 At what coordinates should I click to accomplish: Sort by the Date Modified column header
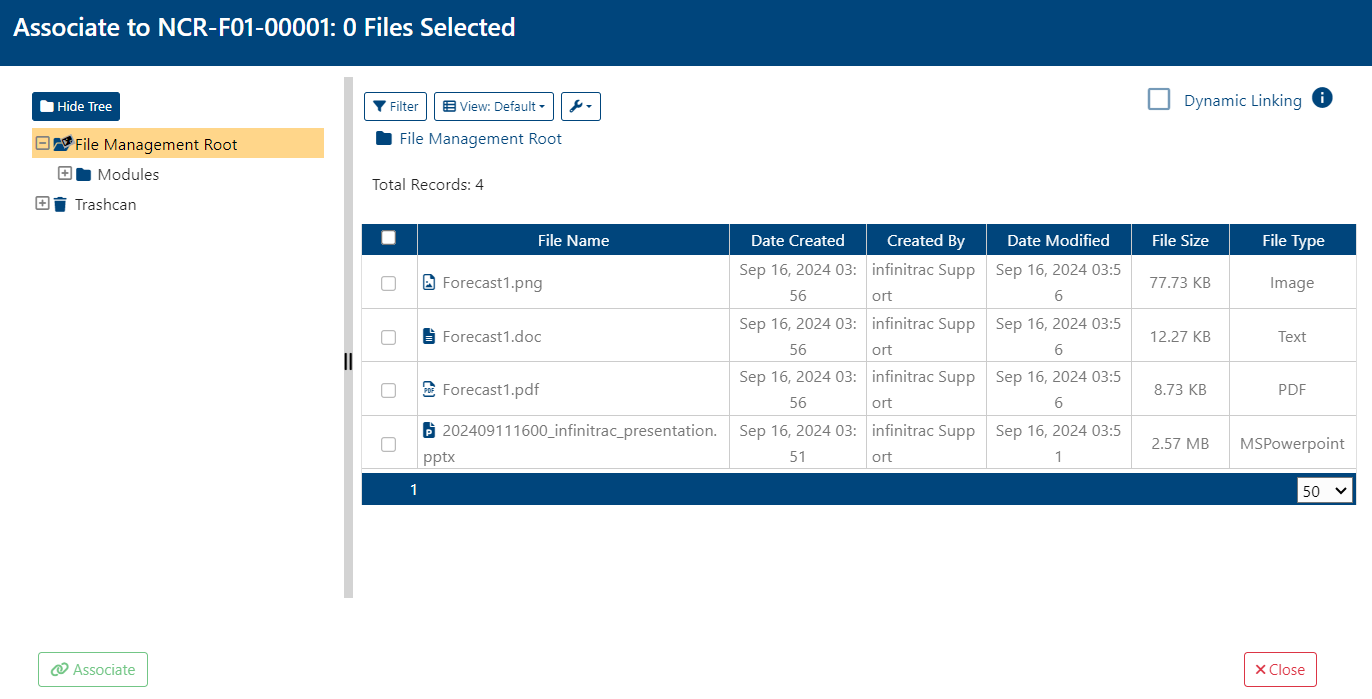[x=1058, y=240]
